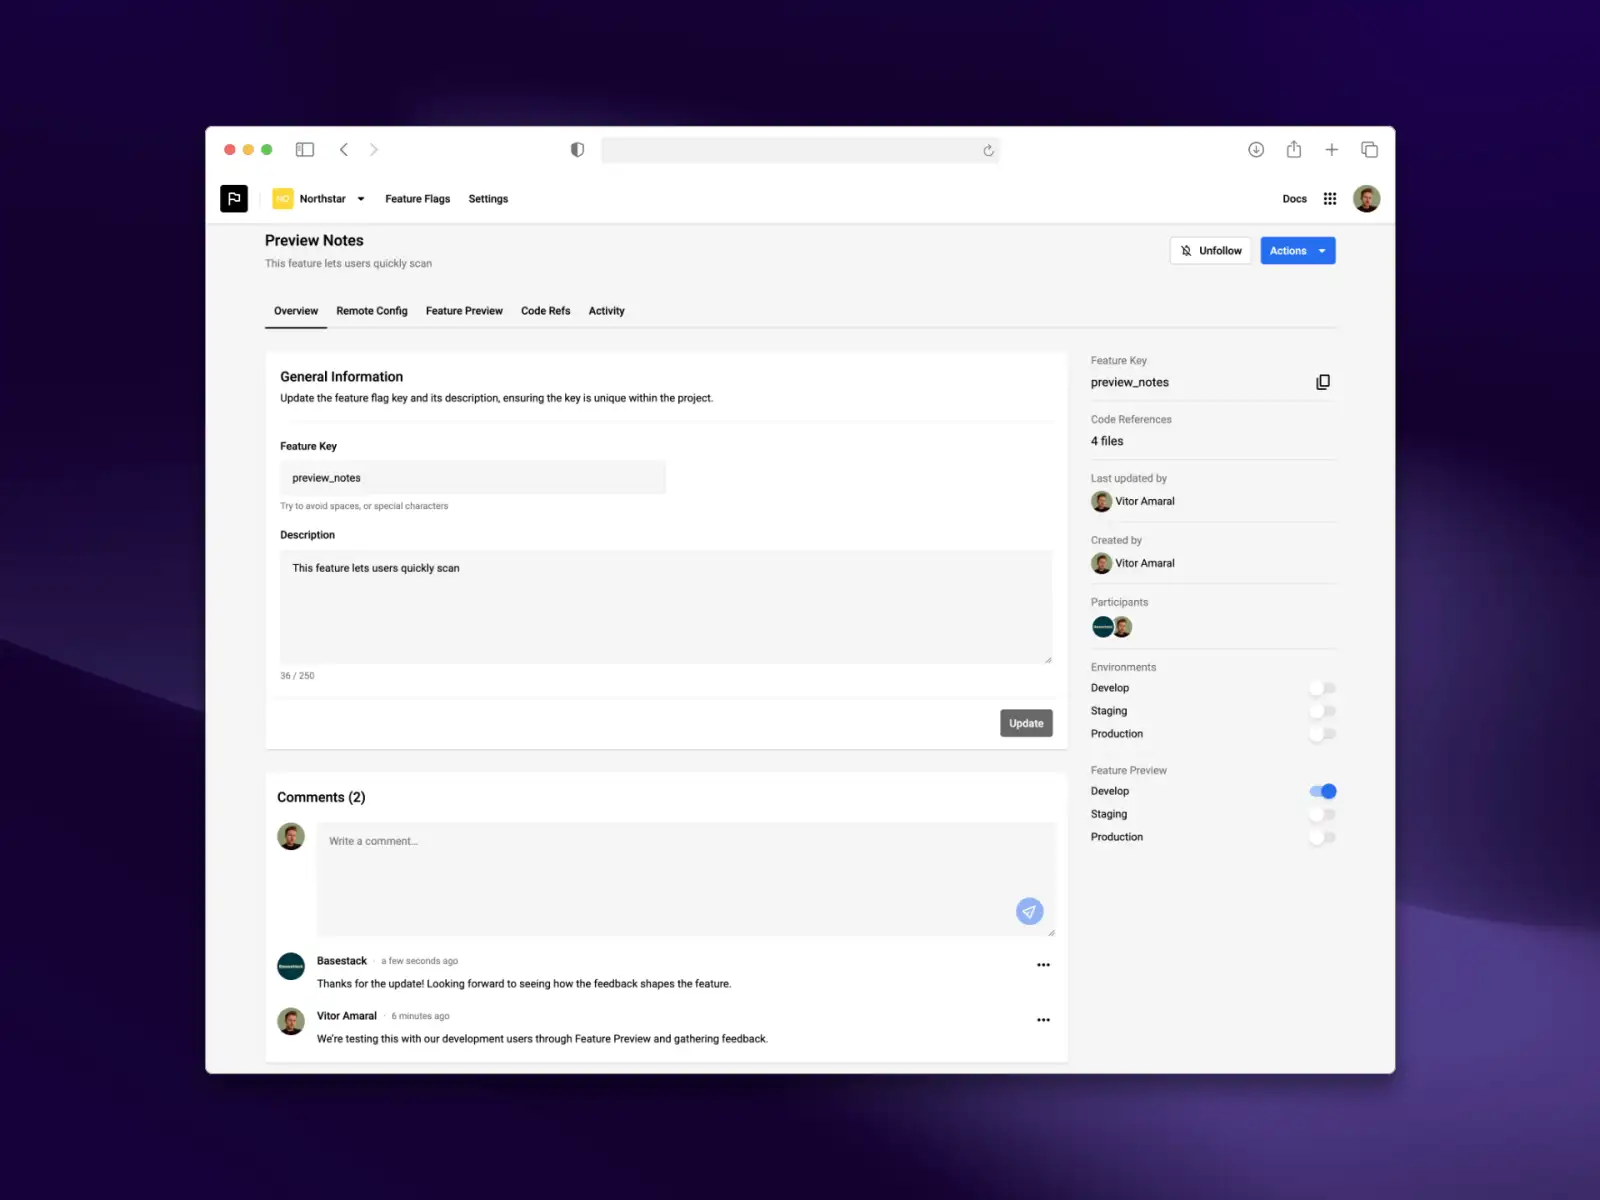Toggle Staging under Feature Preview
Screen dimensions: 1600x1200
point(1322,814)
